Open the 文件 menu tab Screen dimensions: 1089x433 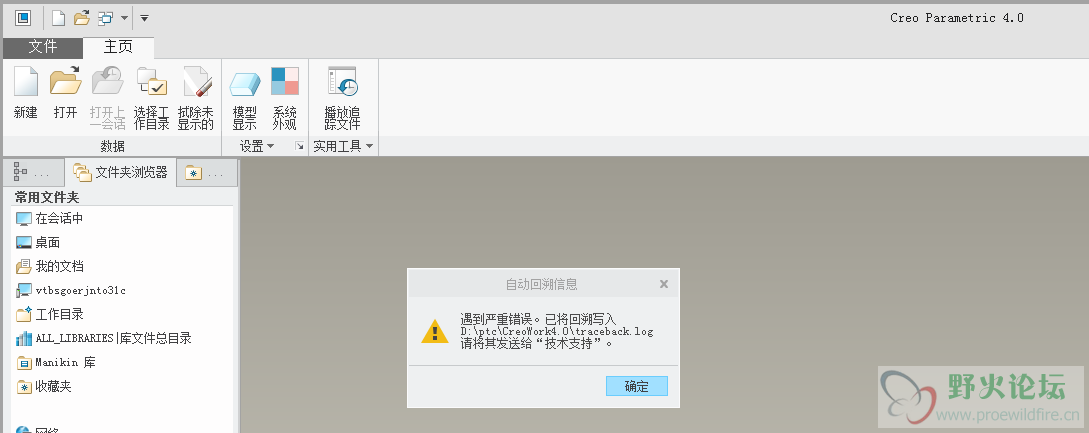43,47
